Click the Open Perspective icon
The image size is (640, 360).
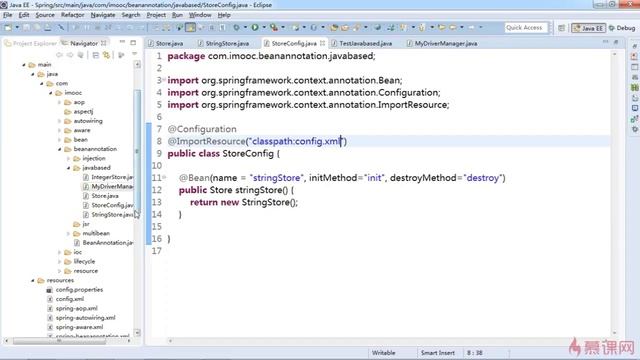(562, 28)
